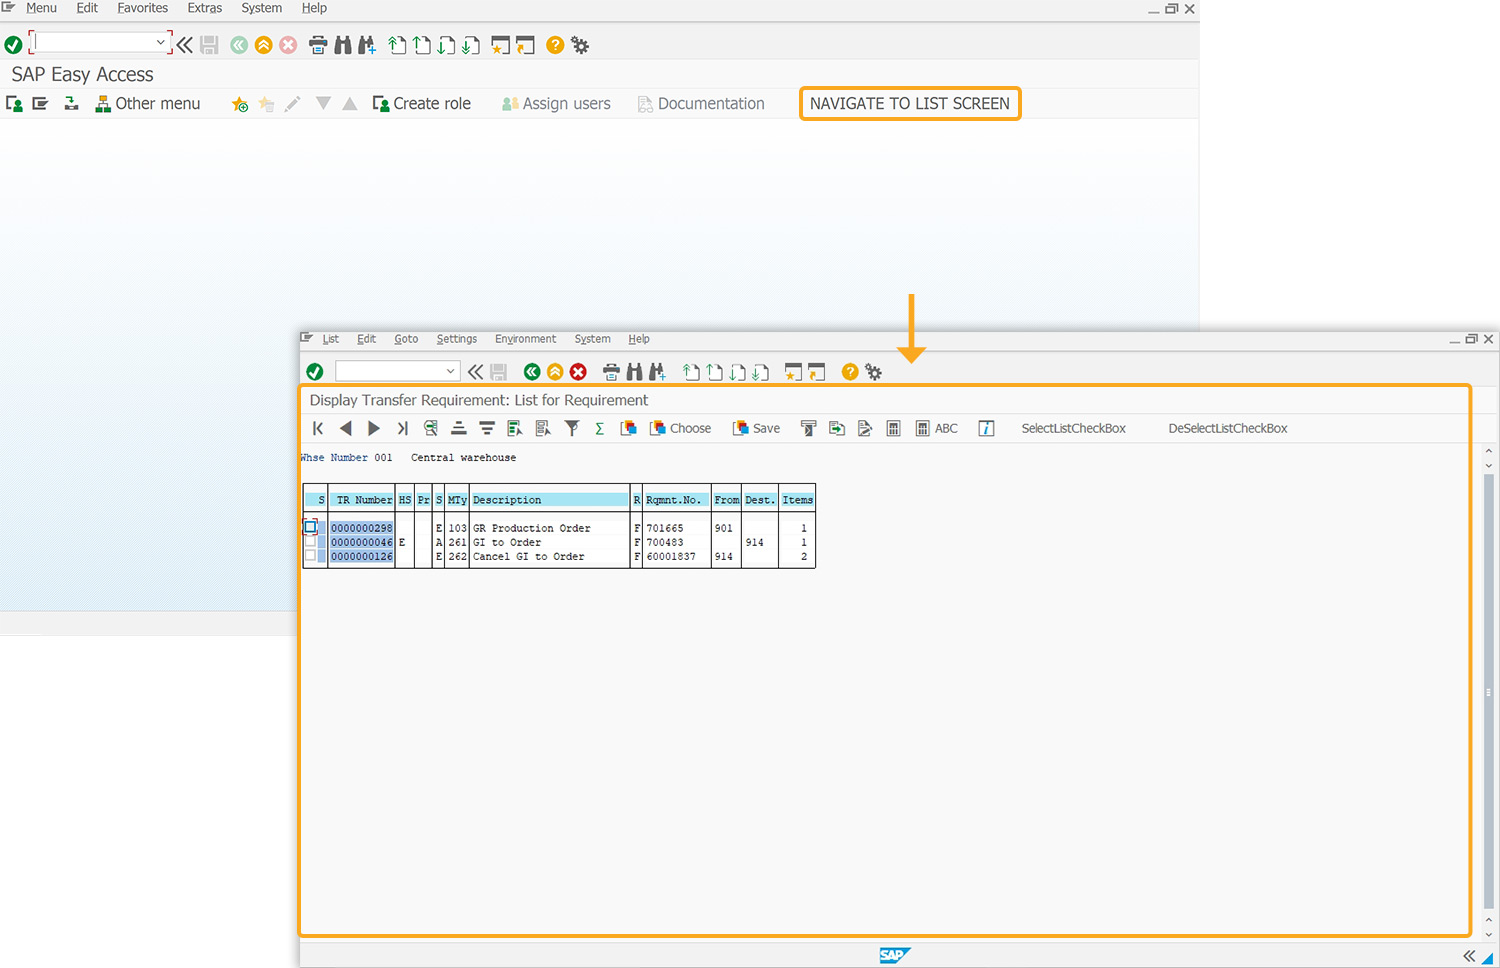Go to next page in list toolbar

(374, 428)
